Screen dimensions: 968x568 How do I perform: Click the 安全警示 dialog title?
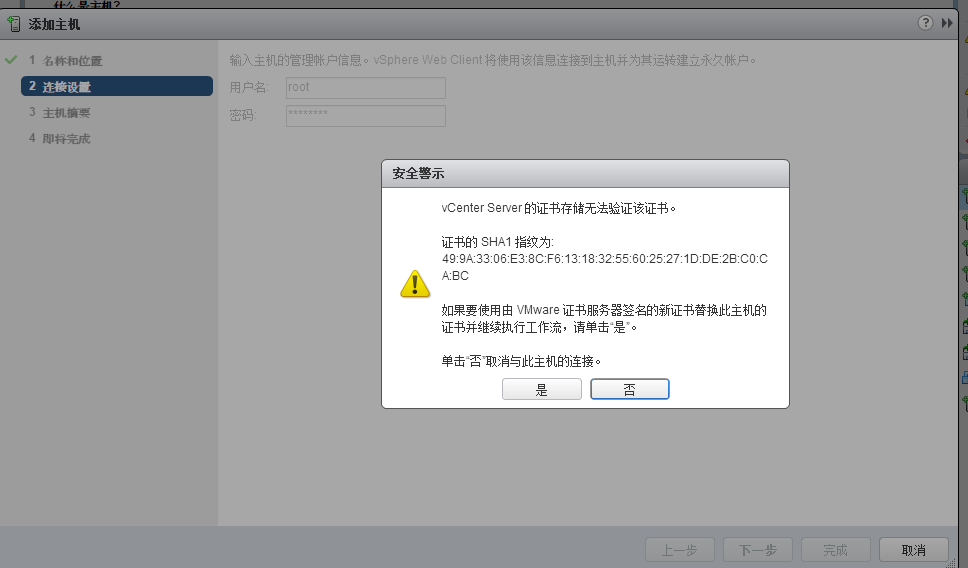pyautogui.click(x=418, y=173)
